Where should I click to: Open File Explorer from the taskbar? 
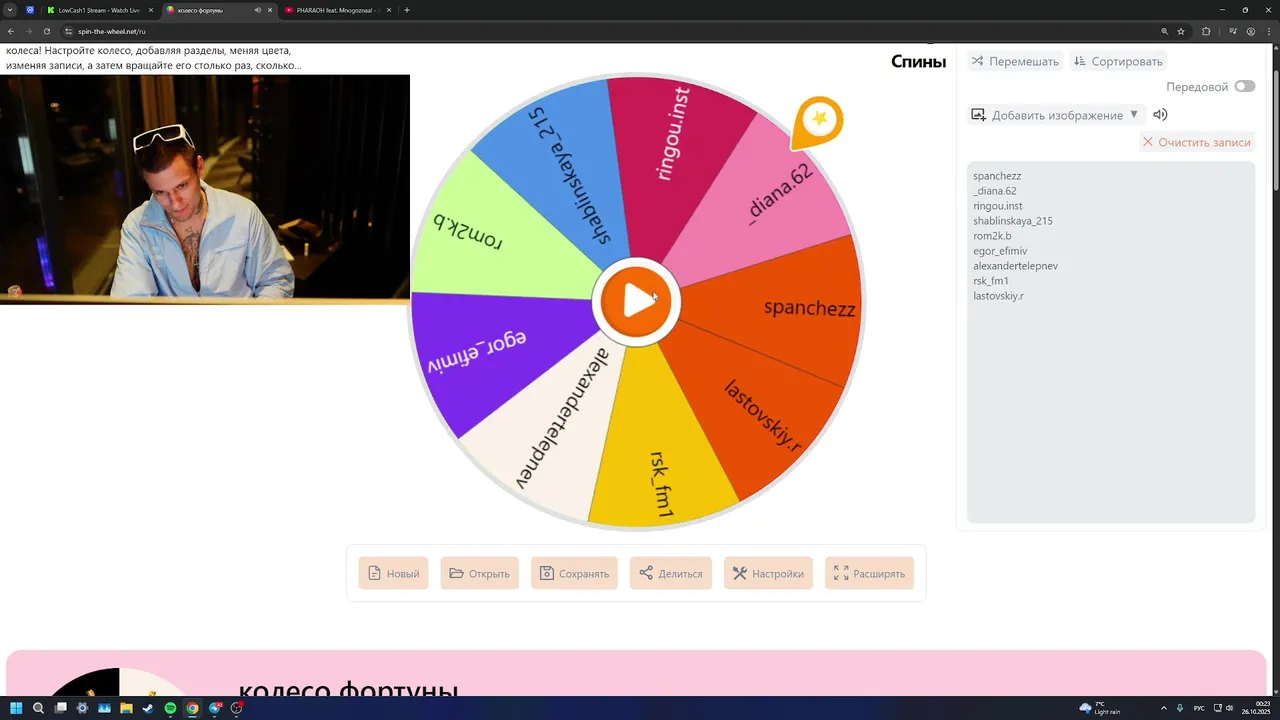click(126, 708)
